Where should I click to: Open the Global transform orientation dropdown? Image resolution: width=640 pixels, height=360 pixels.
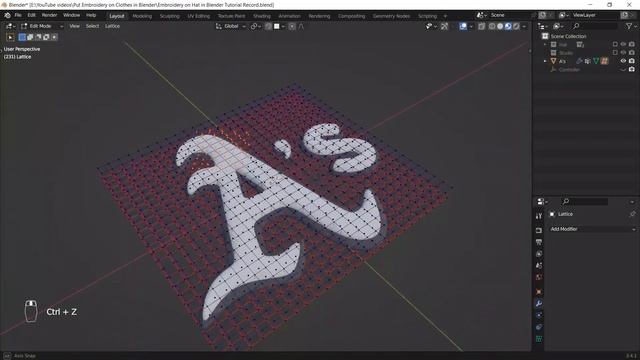pyautogui.click(x=231, y=26)
